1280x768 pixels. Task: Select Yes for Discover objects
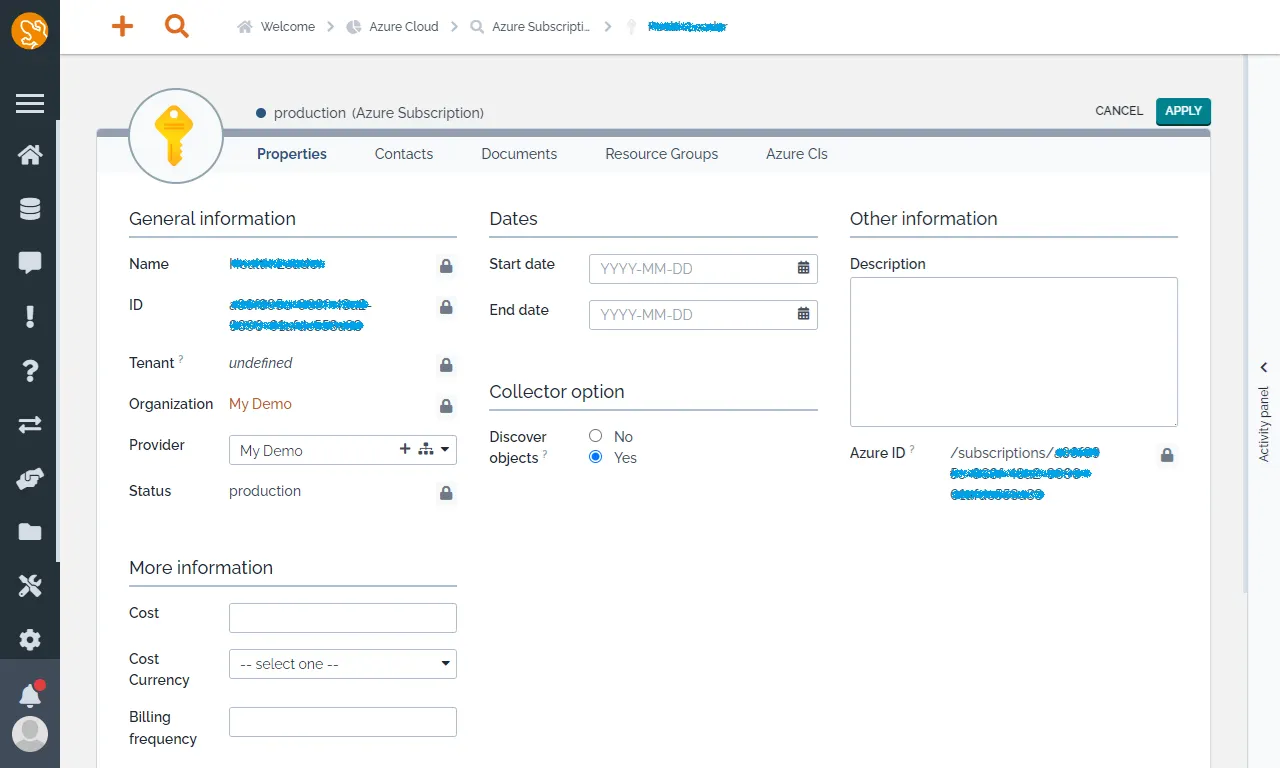click(596, 457)
